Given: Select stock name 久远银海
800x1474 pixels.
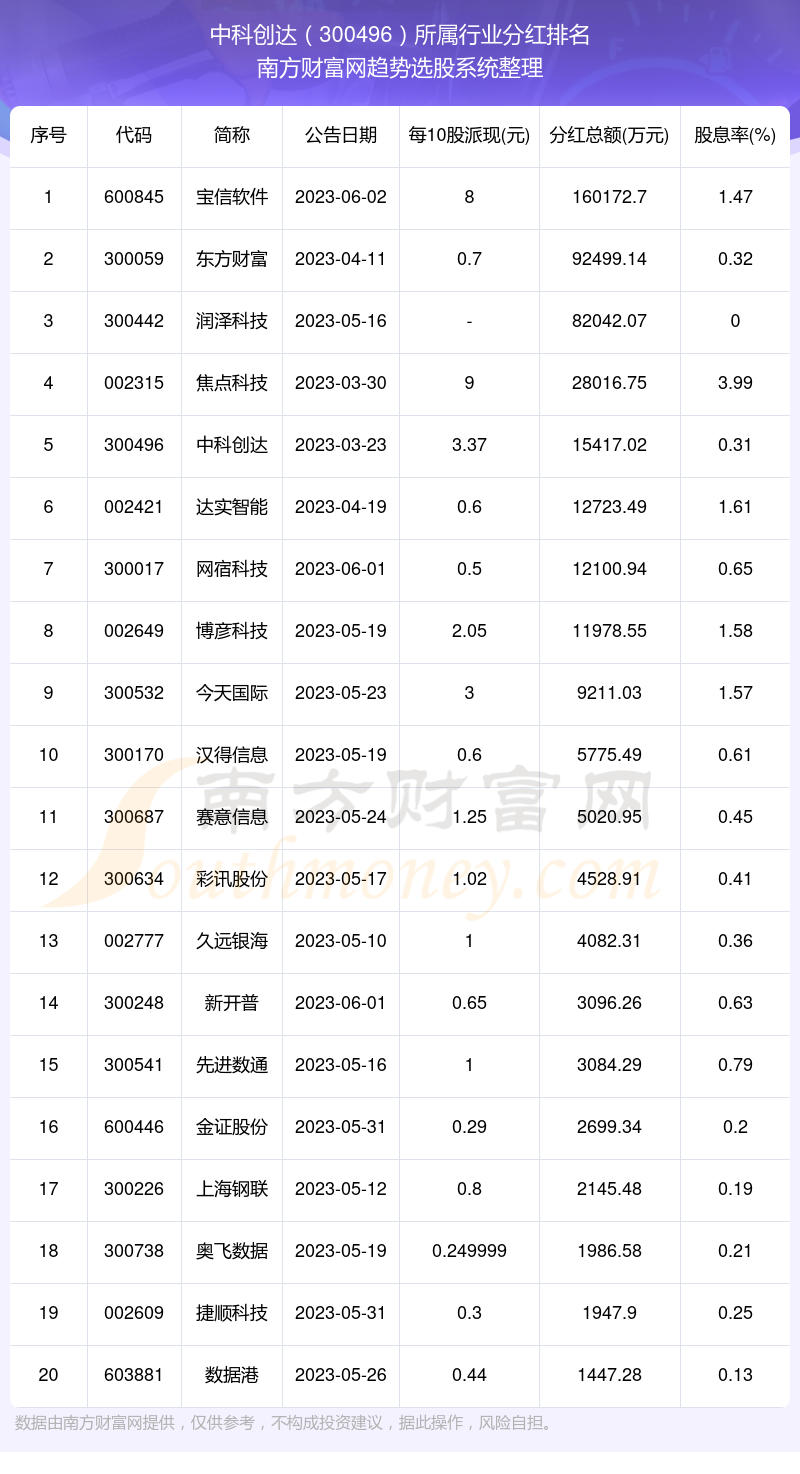Looking at the screenshot, I should (232, 941).
